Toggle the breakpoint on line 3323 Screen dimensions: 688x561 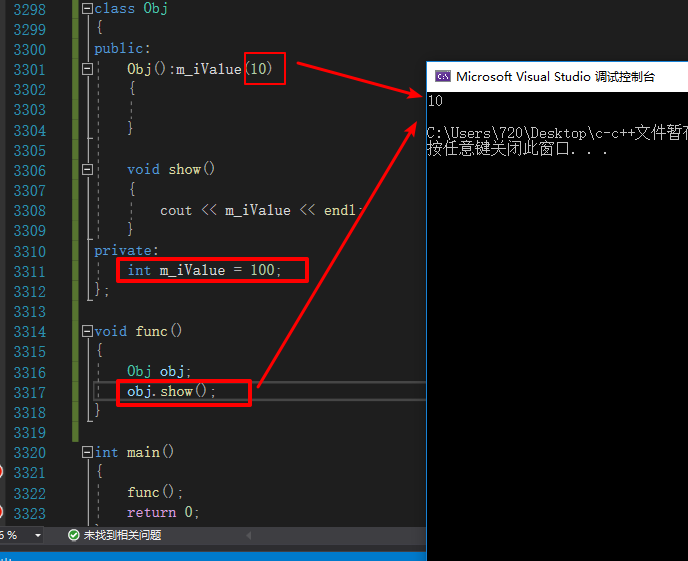click(x=1, y=512)
